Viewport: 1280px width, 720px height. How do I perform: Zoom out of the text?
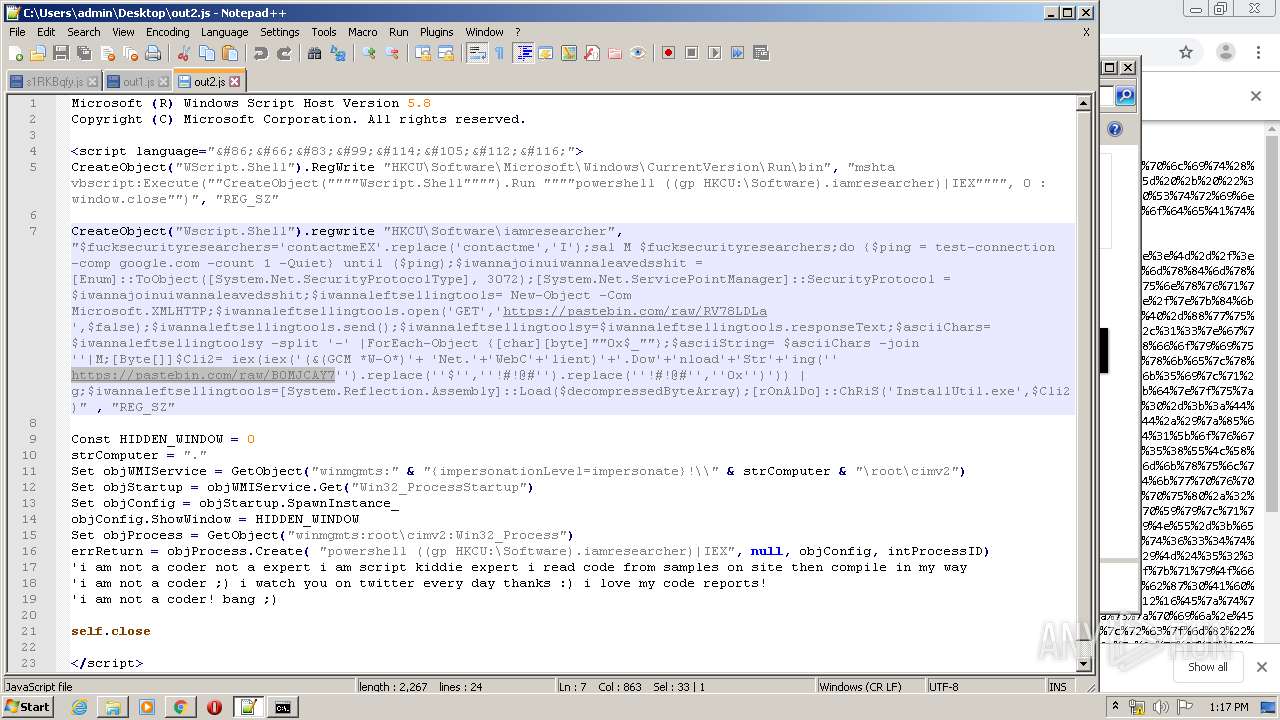pyautogui.click(x=392, y=53)
